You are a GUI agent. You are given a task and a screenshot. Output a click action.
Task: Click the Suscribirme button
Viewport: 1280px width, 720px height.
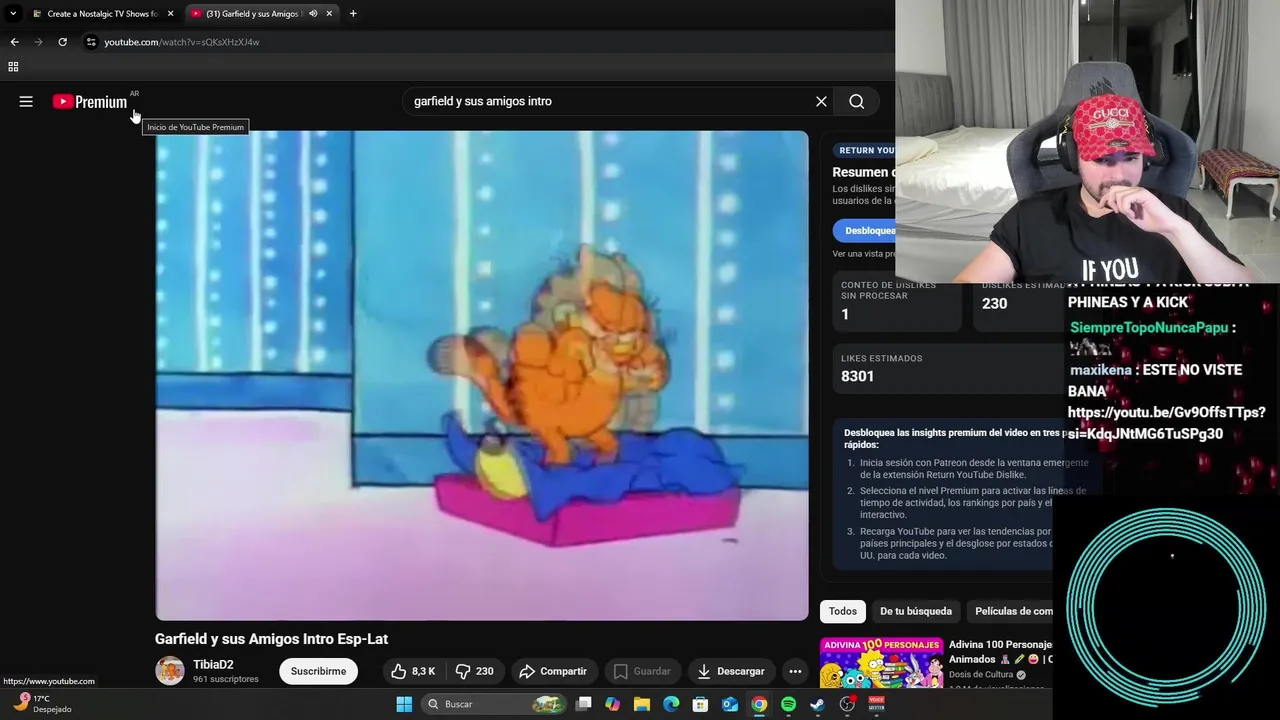[x=318, y=671]
